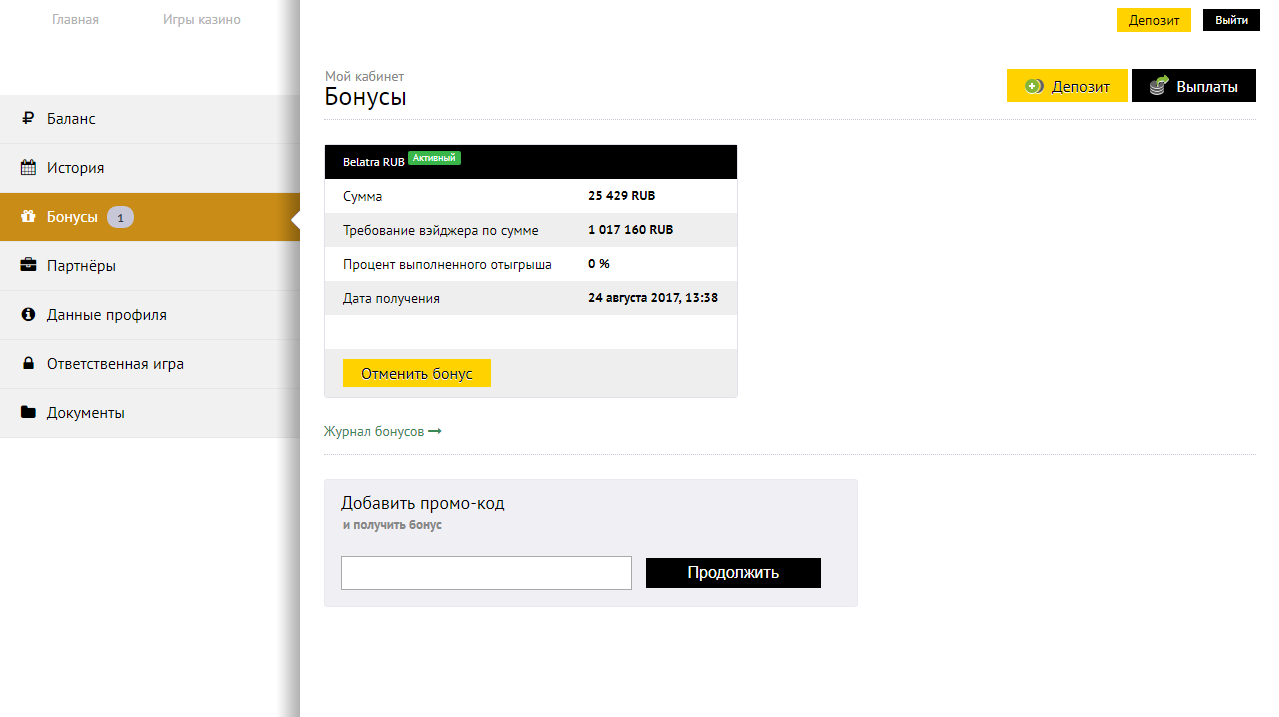Click the Belatra RUB bonus title
Screen dimensions: 1279x717
click(x=374, y=161)
